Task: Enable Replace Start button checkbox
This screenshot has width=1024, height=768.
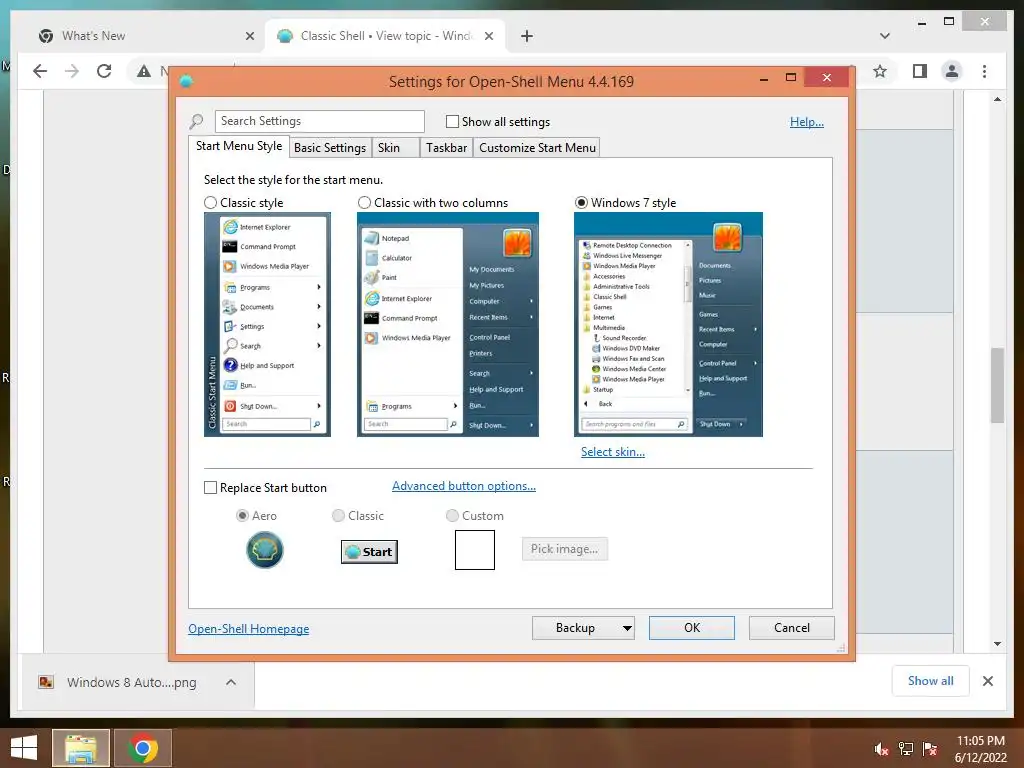Action: click(210, 488)
